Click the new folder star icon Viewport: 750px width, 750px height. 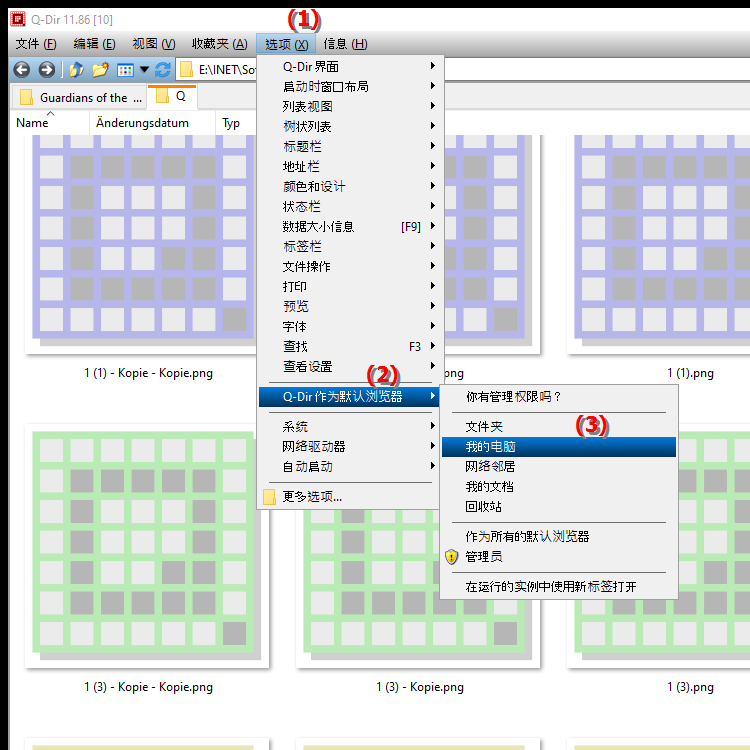click(x=100, y=70)
